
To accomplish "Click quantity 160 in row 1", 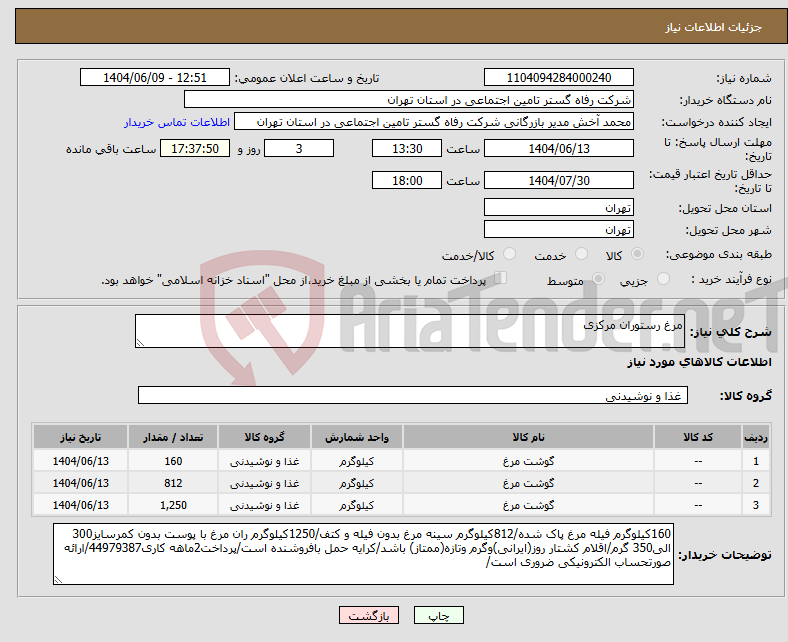I will click(x=173, y=461).
